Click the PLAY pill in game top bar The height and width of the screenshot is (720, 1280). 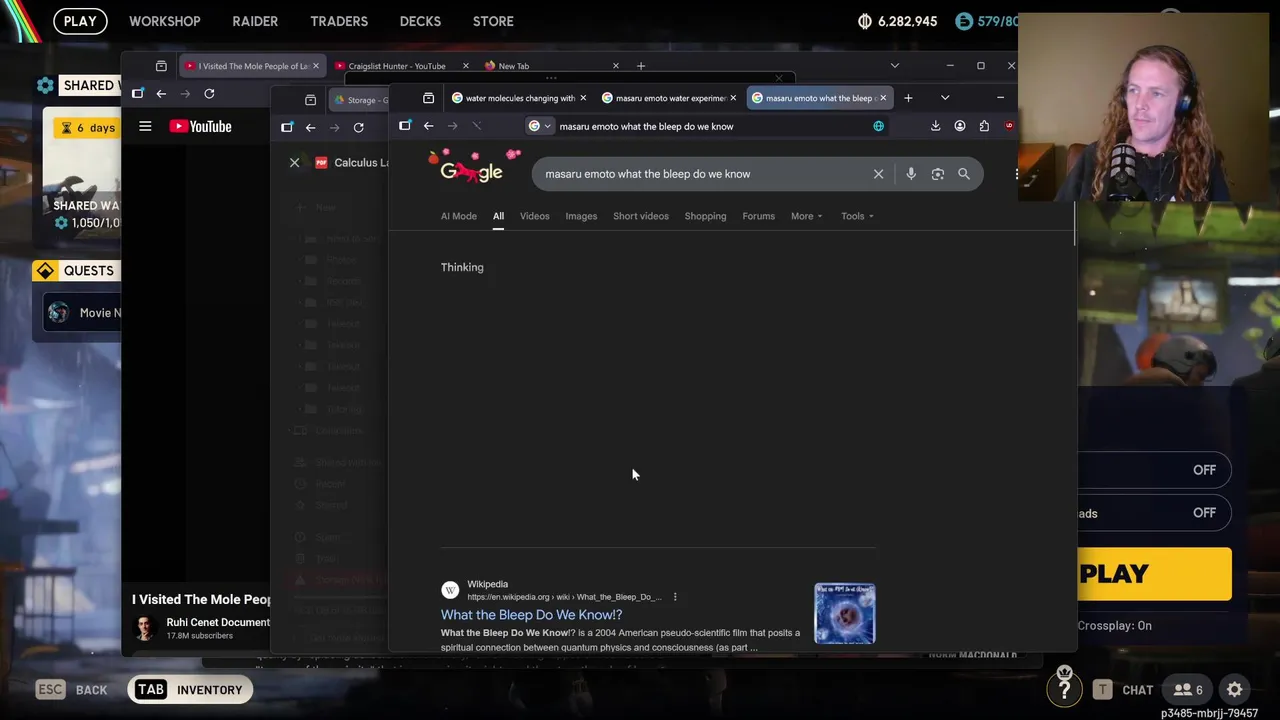pos(80,21)
